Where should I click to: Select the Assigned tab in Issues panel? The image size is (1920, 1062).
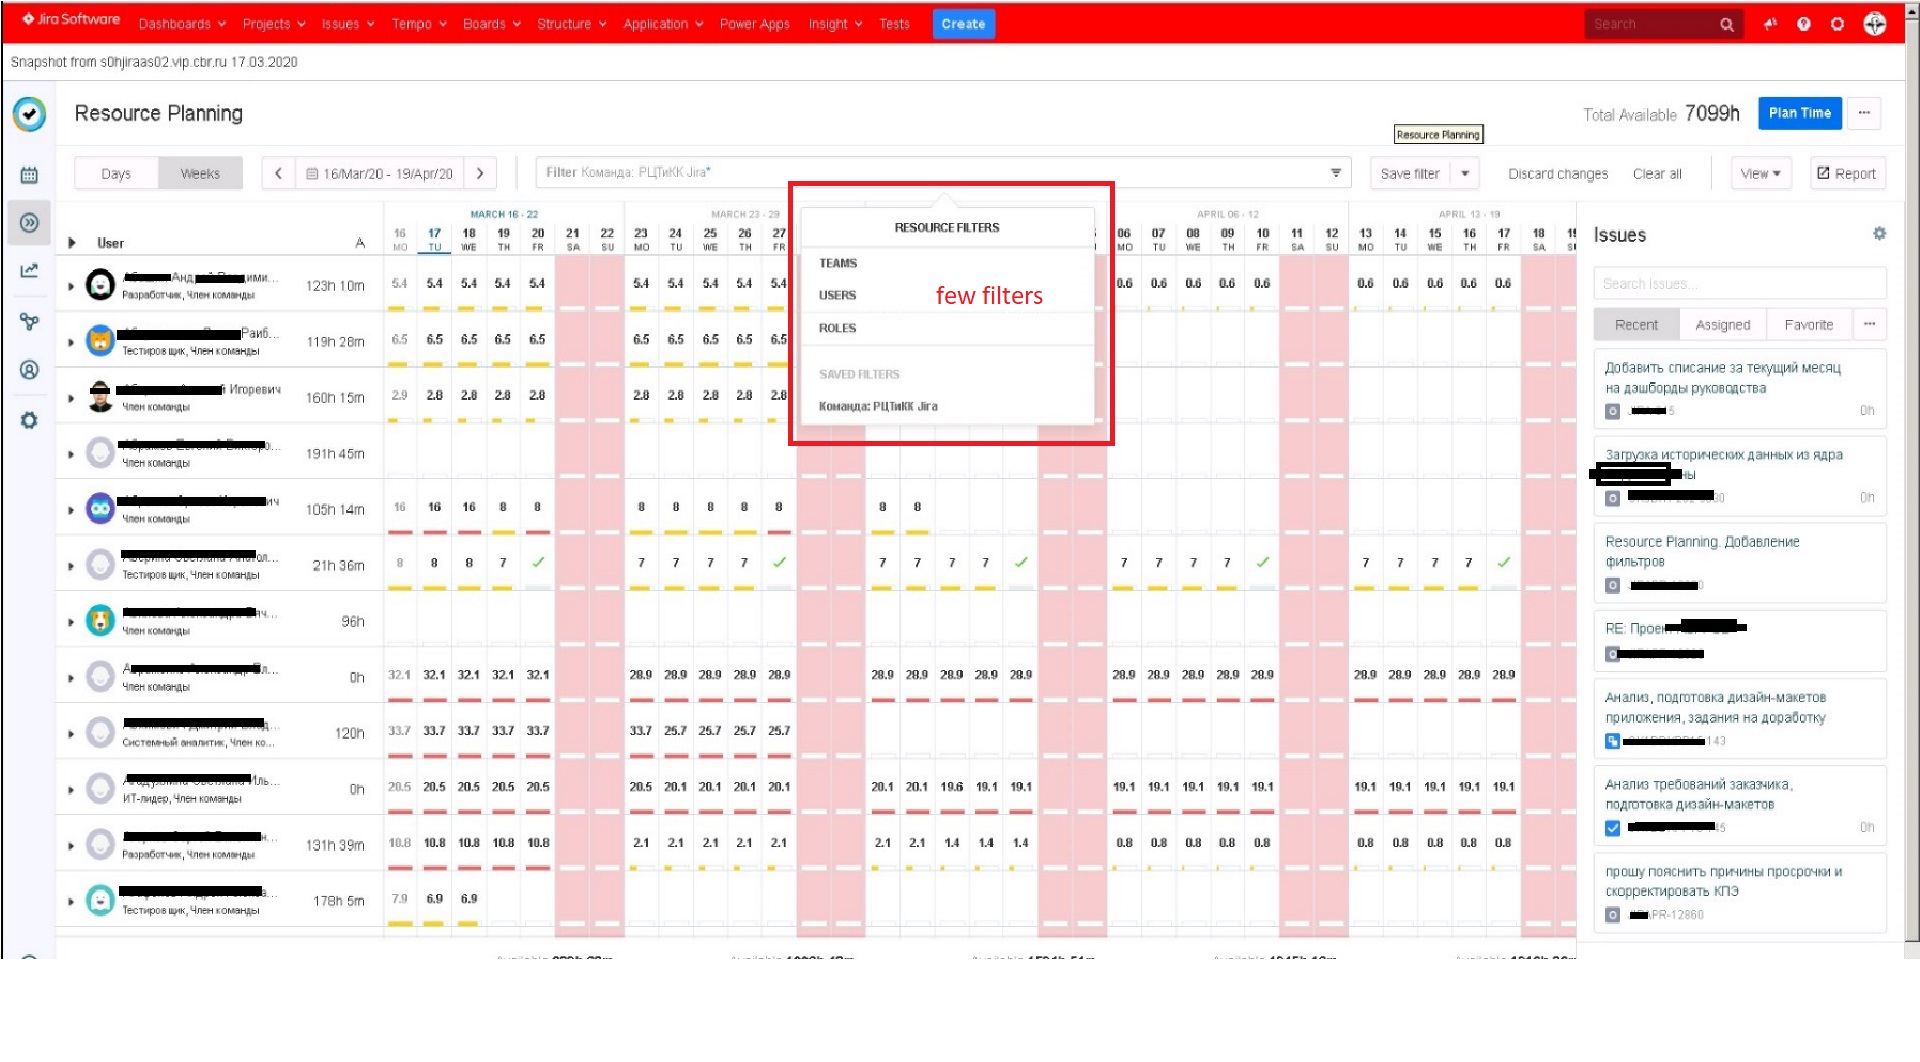click(x=1722, y=325)
